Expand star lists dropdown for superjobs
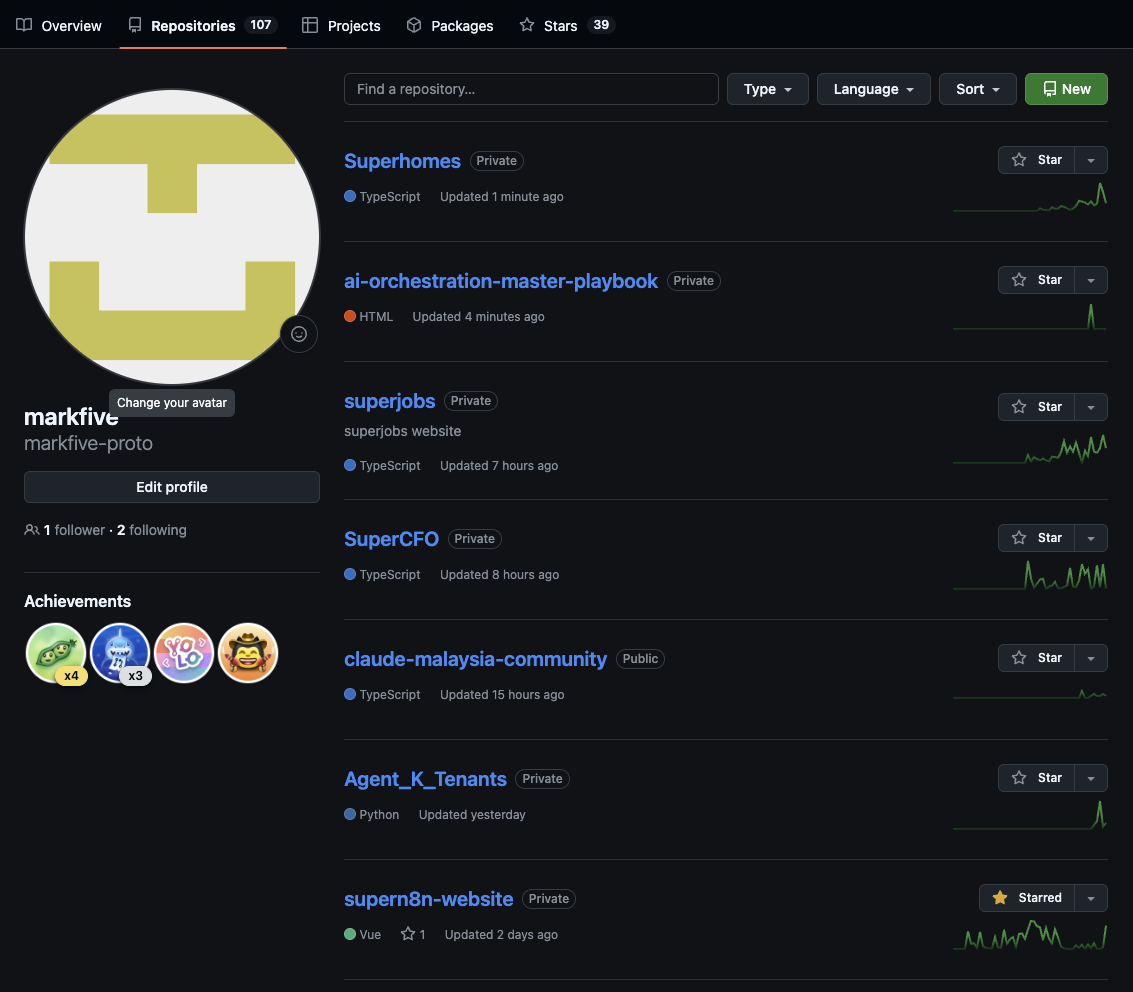This screenshot has width=1133, height=992. (1091, 407)
